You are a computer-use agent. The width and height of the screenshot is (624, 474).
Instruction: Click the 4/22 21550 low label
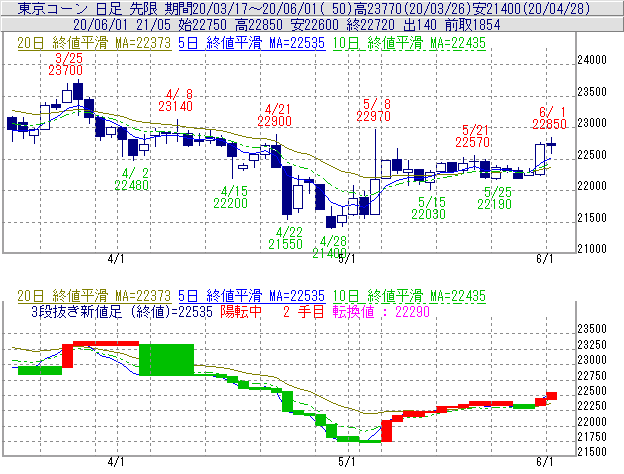(285, 238)
